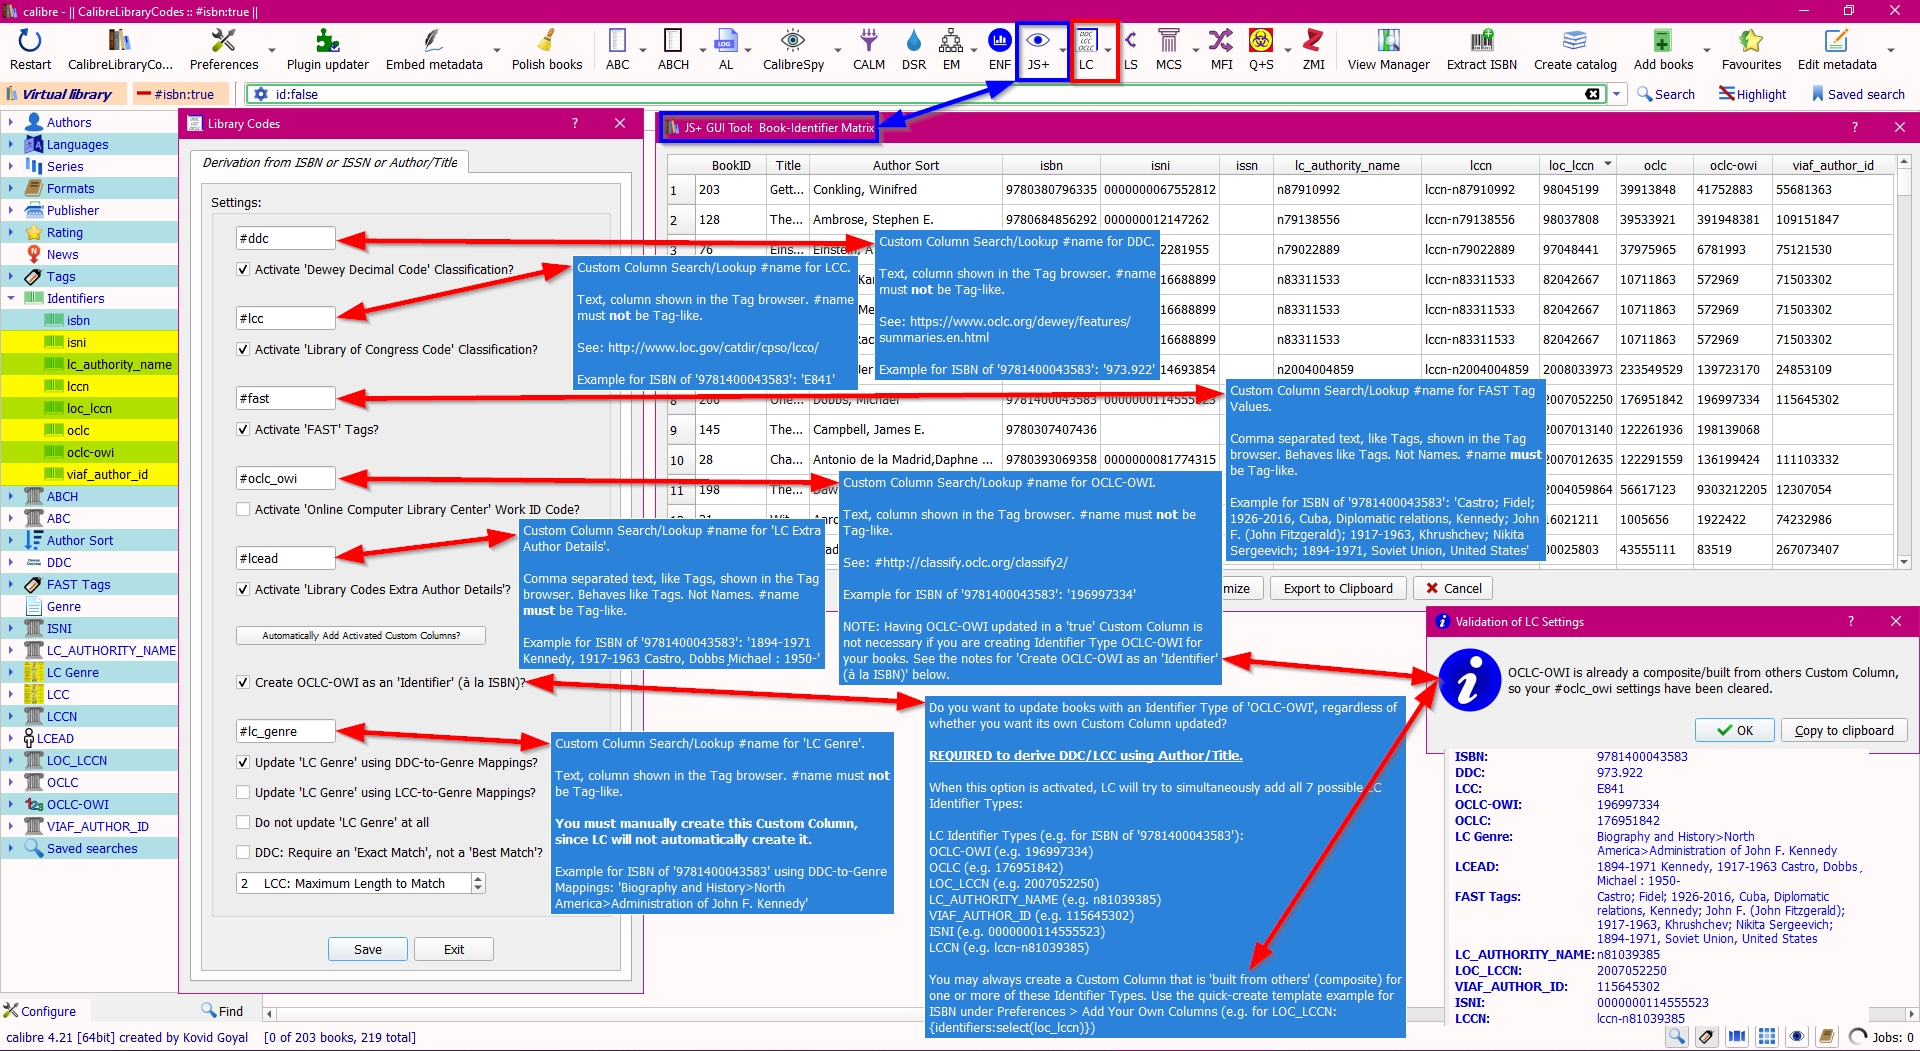Run the Extract ISBN tool
This screenshot has height=1051, width=1920.
[x=1481, y=41]
